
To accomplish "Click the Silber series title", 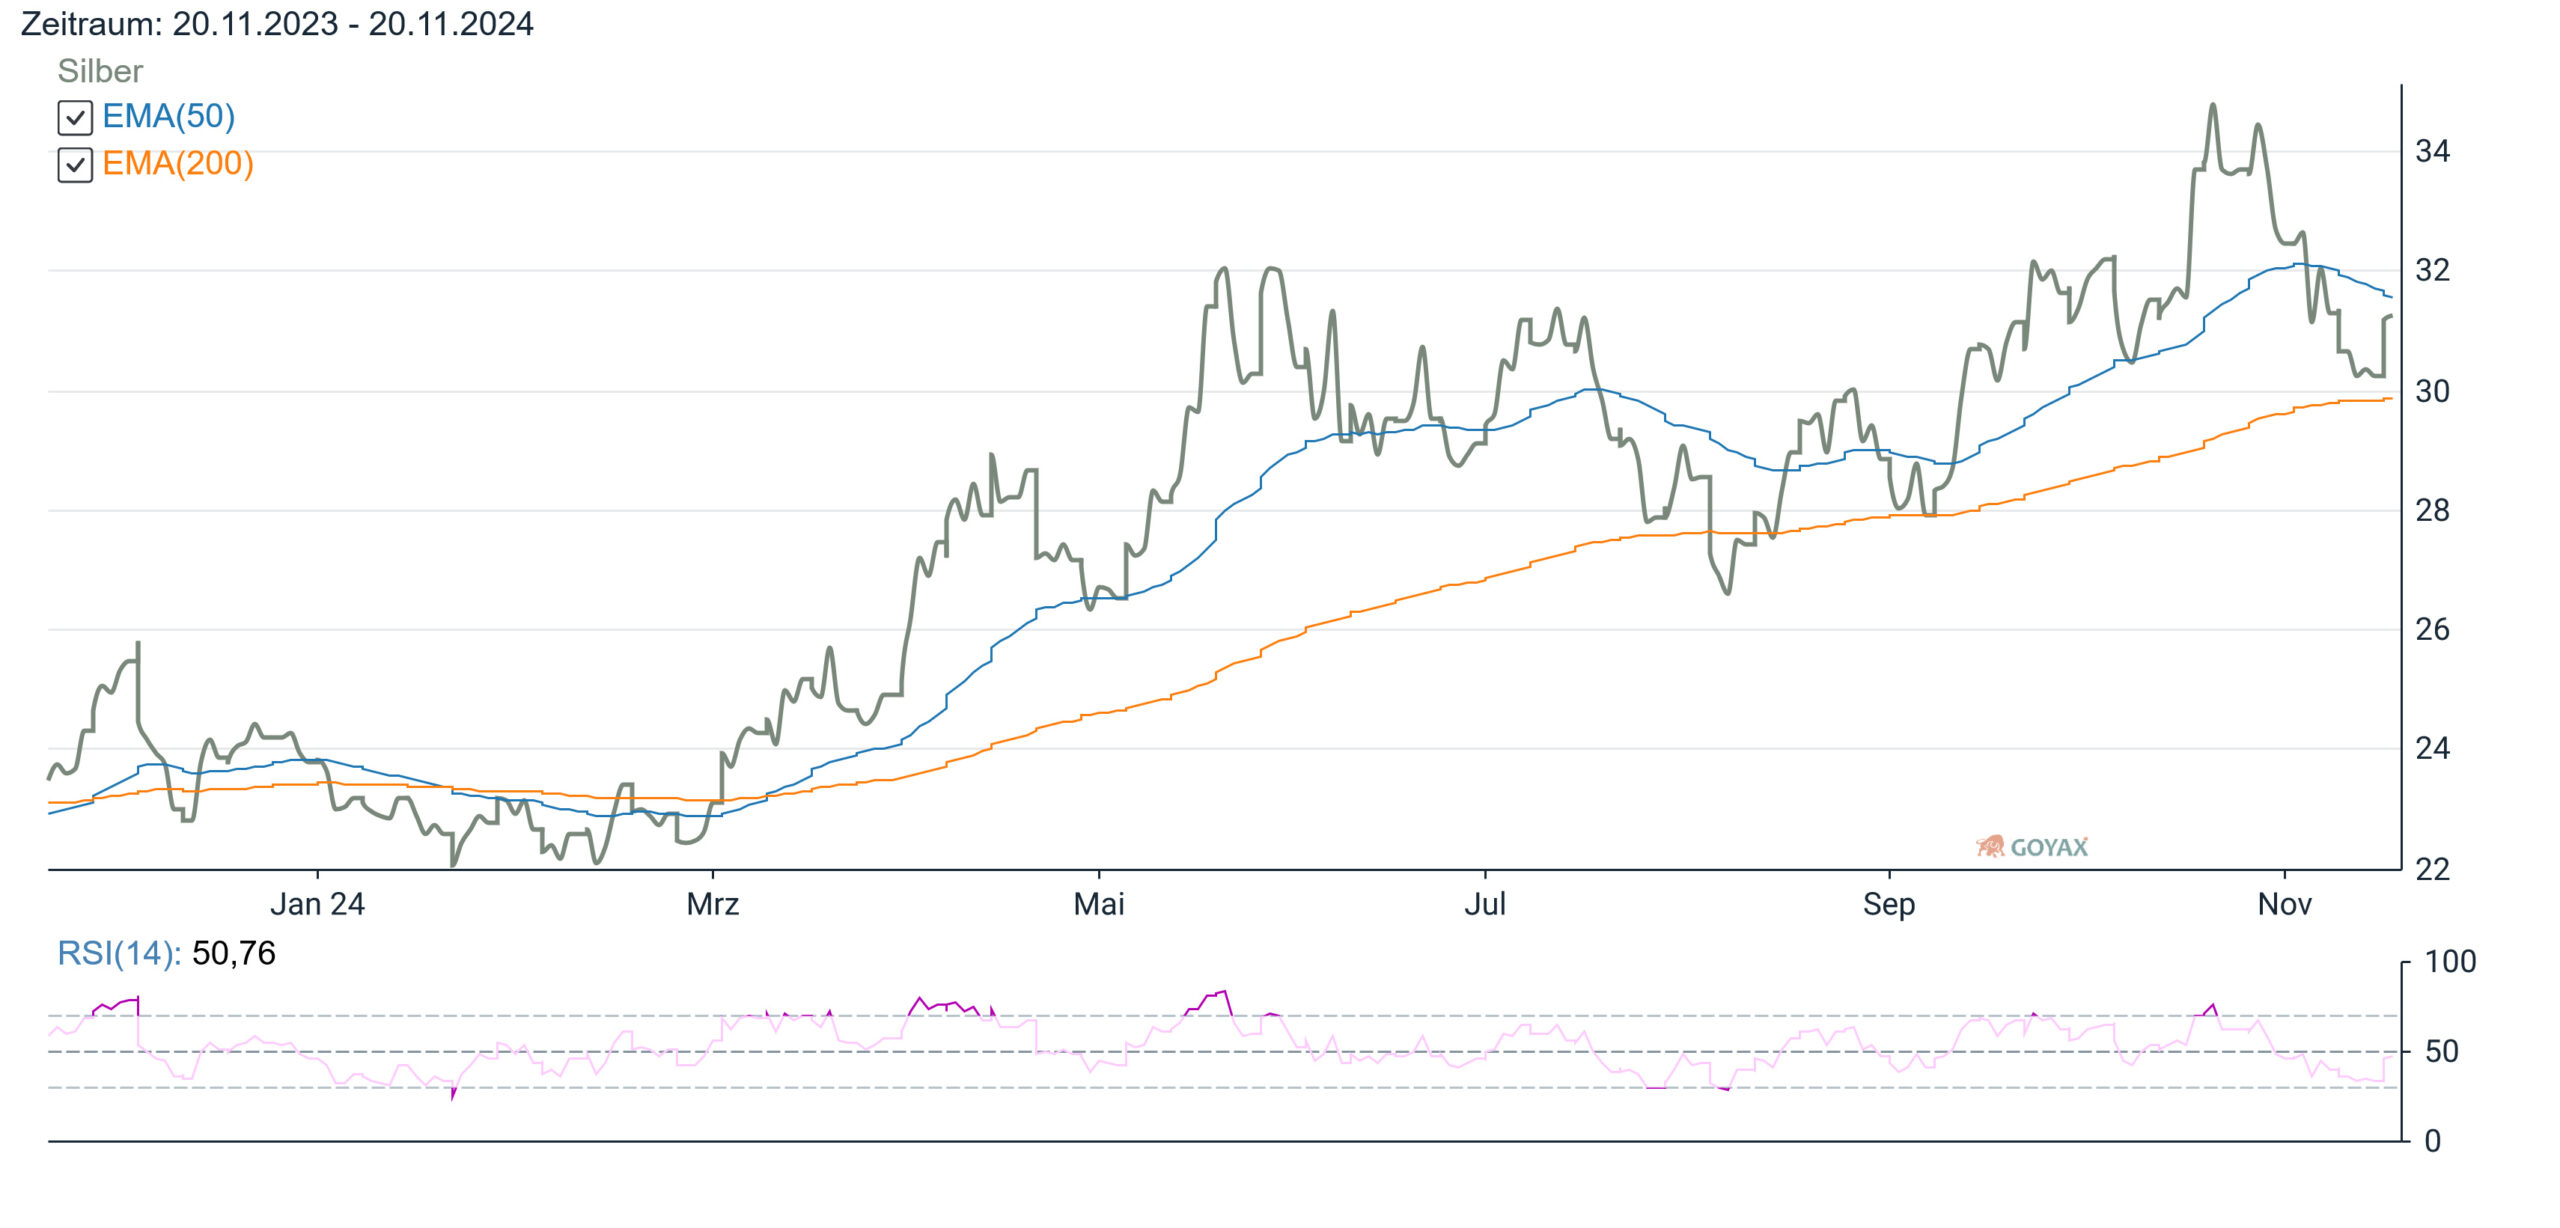I will coord(100,71).
